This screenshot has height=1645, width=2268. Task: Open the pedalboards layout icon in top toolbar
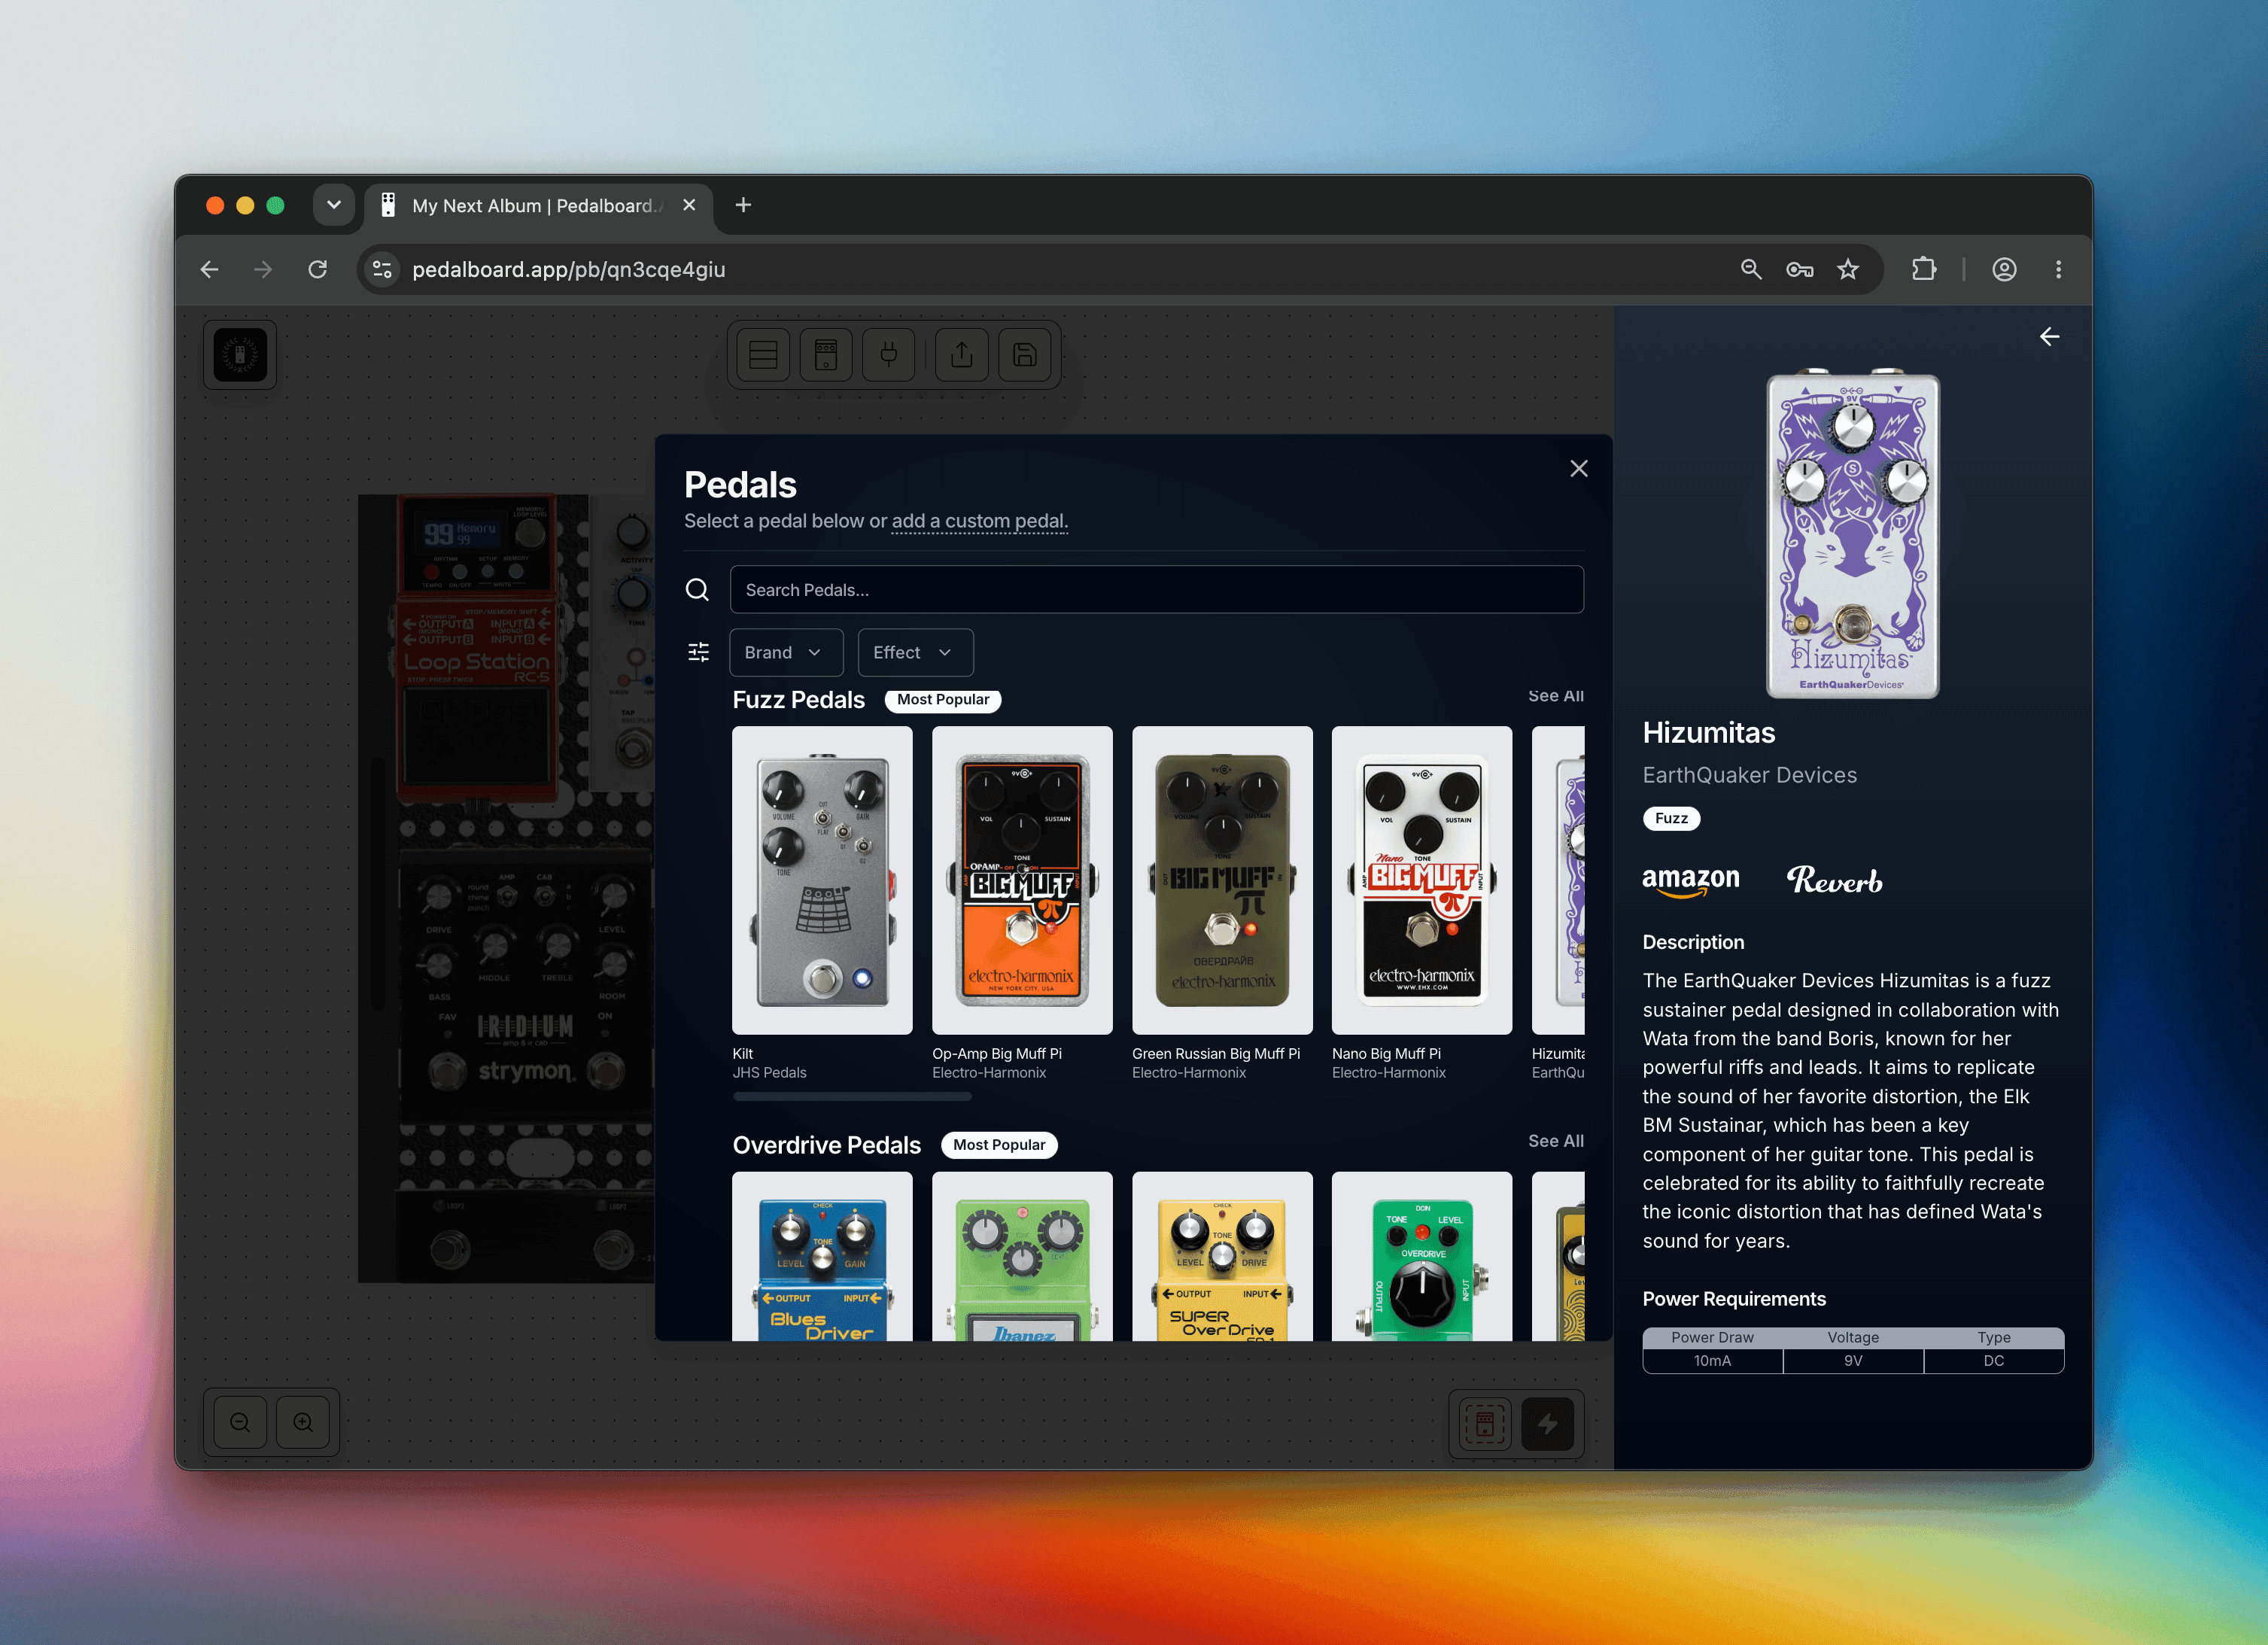click(763, 355)
